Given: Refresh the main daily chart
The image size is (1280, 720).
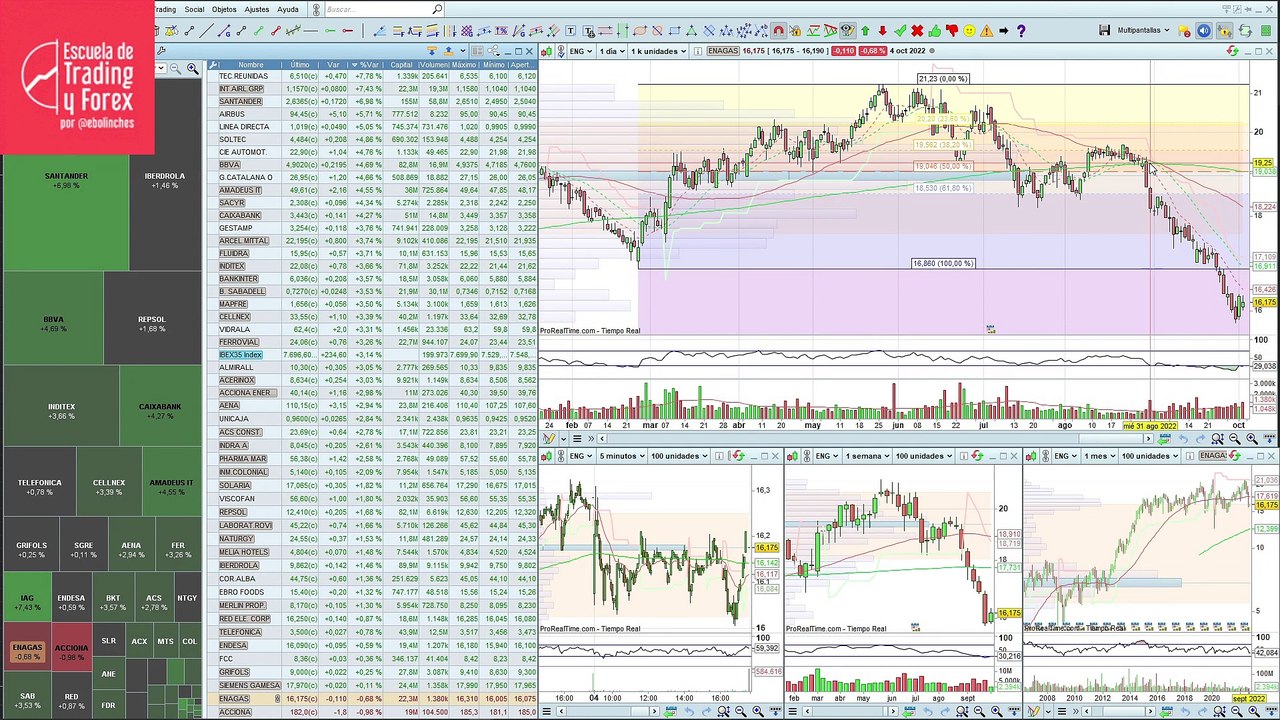Looking at the screenshot, I should pyautogui.click(x=1234, y=51).
